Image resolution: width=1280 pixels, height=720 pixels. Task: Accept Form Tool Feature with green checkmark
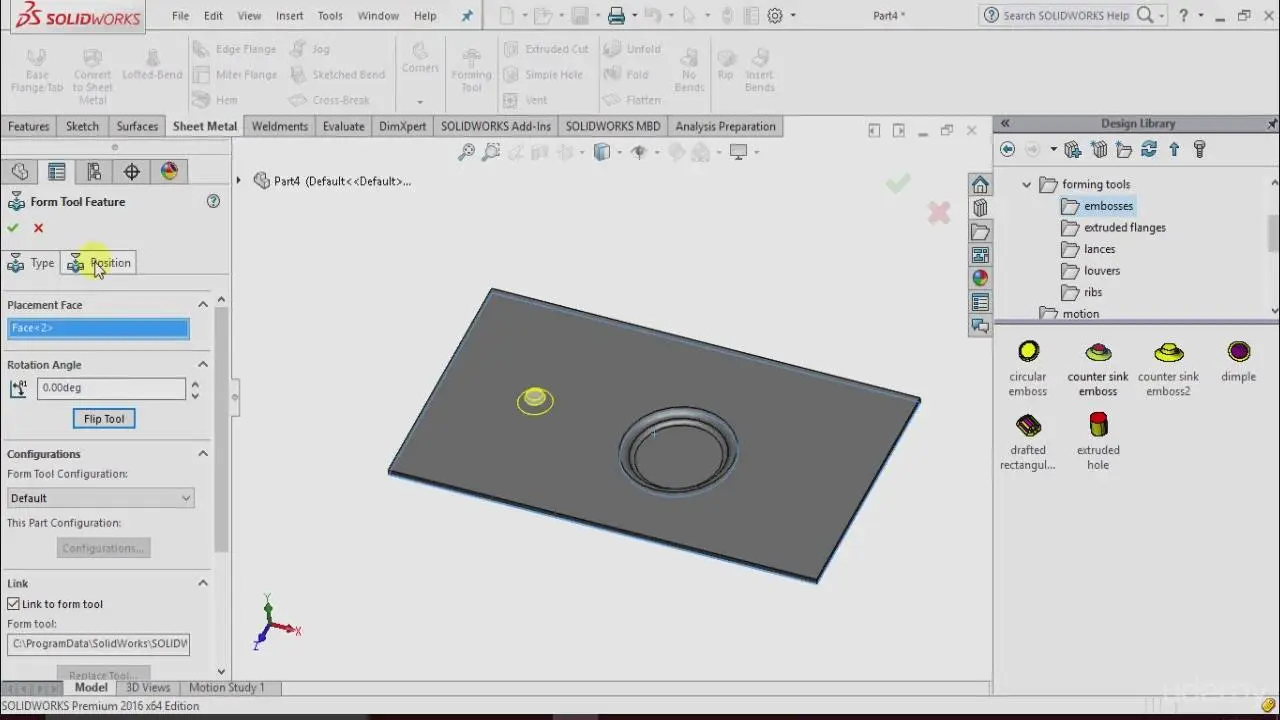click(13, 228)
